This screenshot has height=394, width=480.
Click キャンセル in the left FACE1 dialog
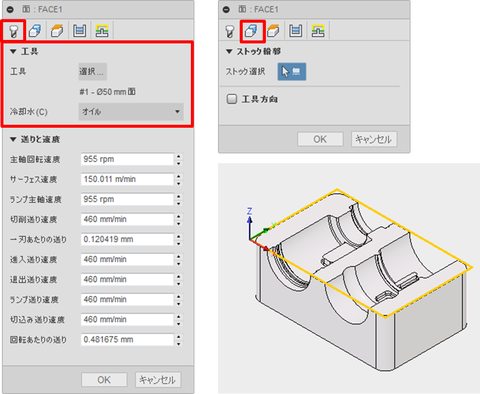158,380
